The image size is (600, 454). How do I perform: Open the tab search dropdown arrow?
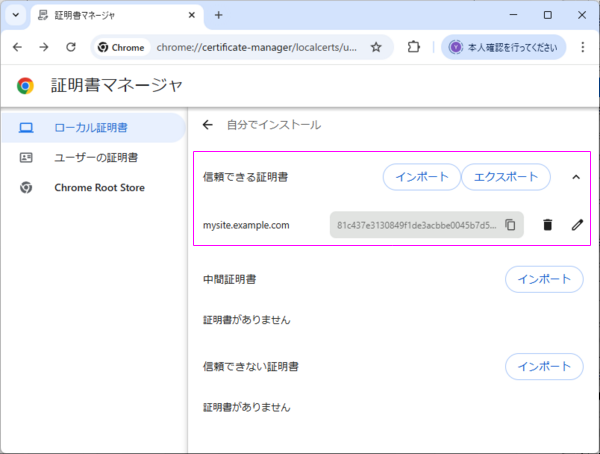tap(16, 15)
